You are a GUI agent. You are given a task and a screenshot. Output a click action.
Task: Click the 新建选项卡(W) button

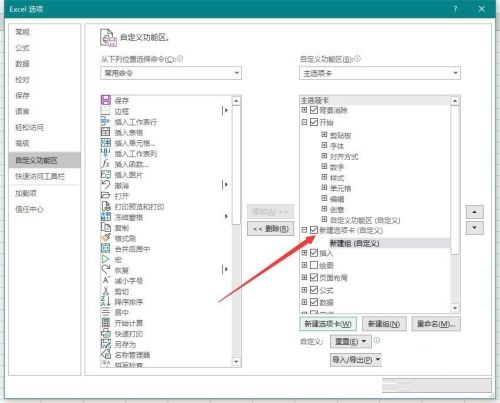(328, 324)
